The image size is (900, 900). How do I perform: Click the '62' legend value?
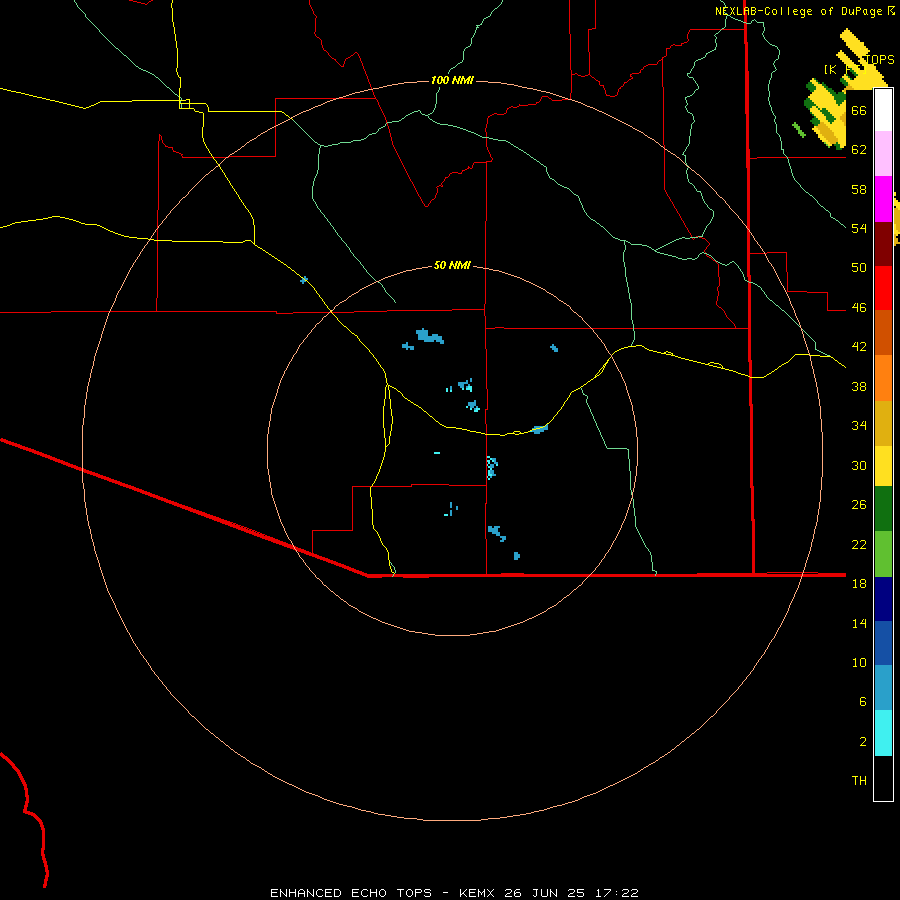coord(859,150)
